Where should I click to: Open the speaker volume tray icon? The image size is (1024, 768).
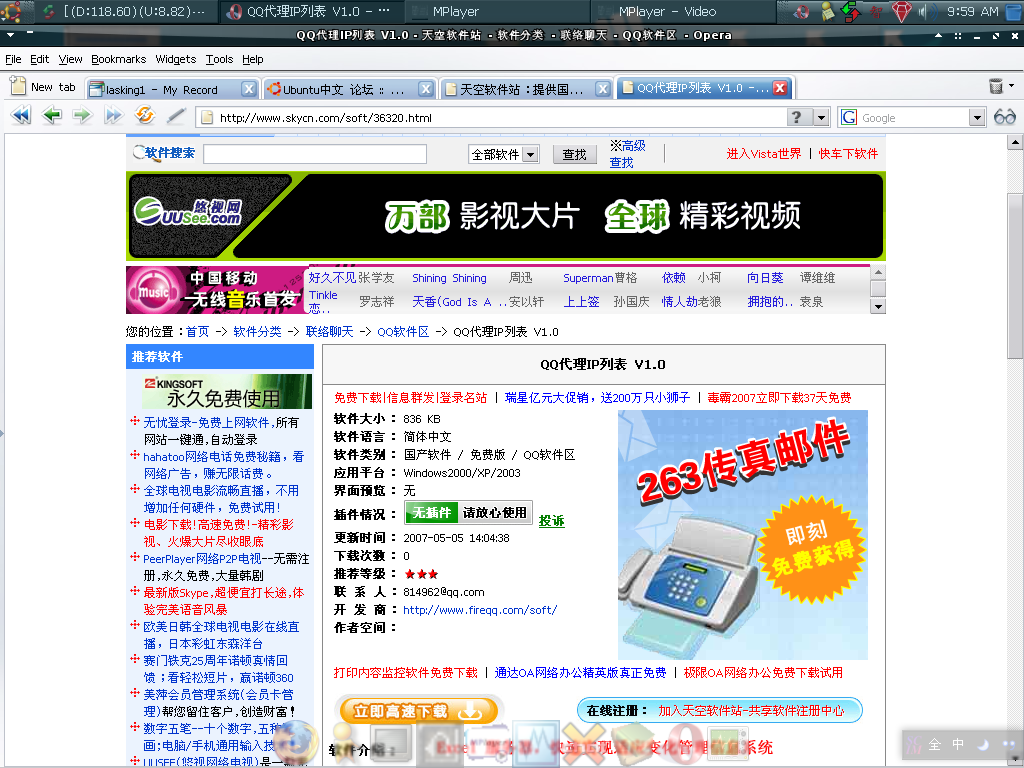point(925,11)
